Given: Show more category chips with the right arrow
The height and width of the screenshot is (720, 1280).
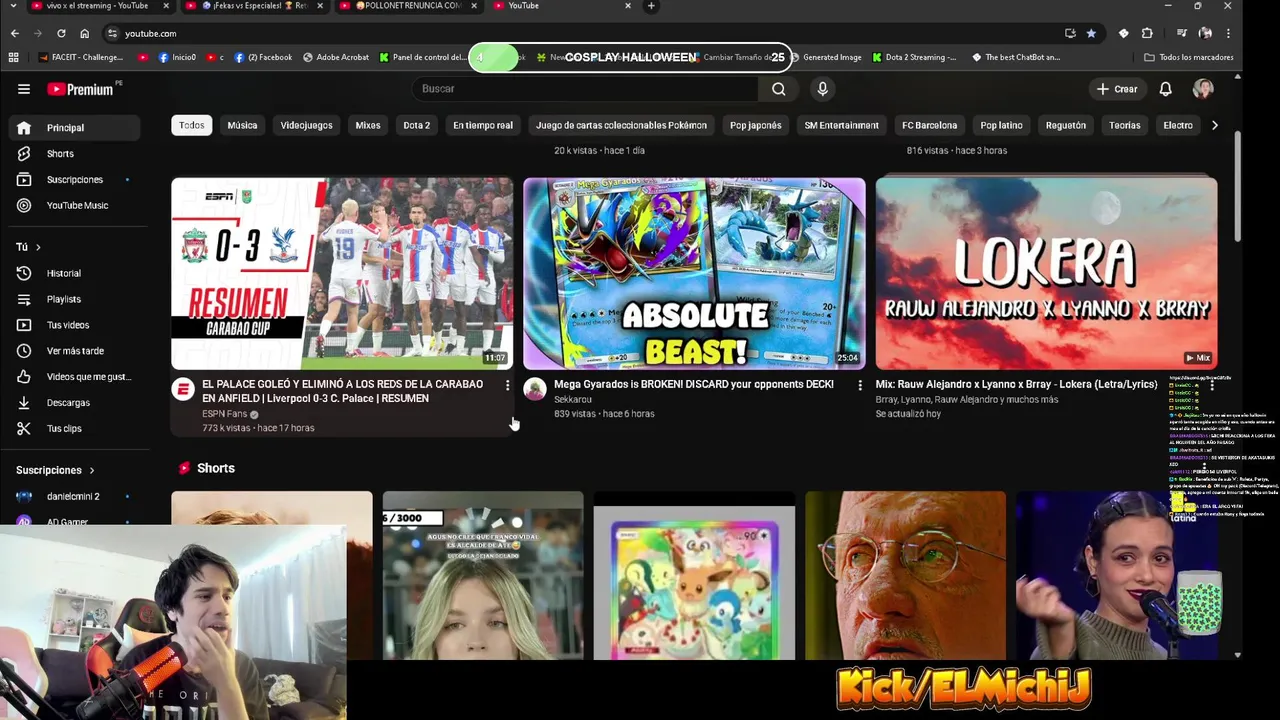Looking at the screenshot, I should pyautogui.click(x=1214, y=126).
